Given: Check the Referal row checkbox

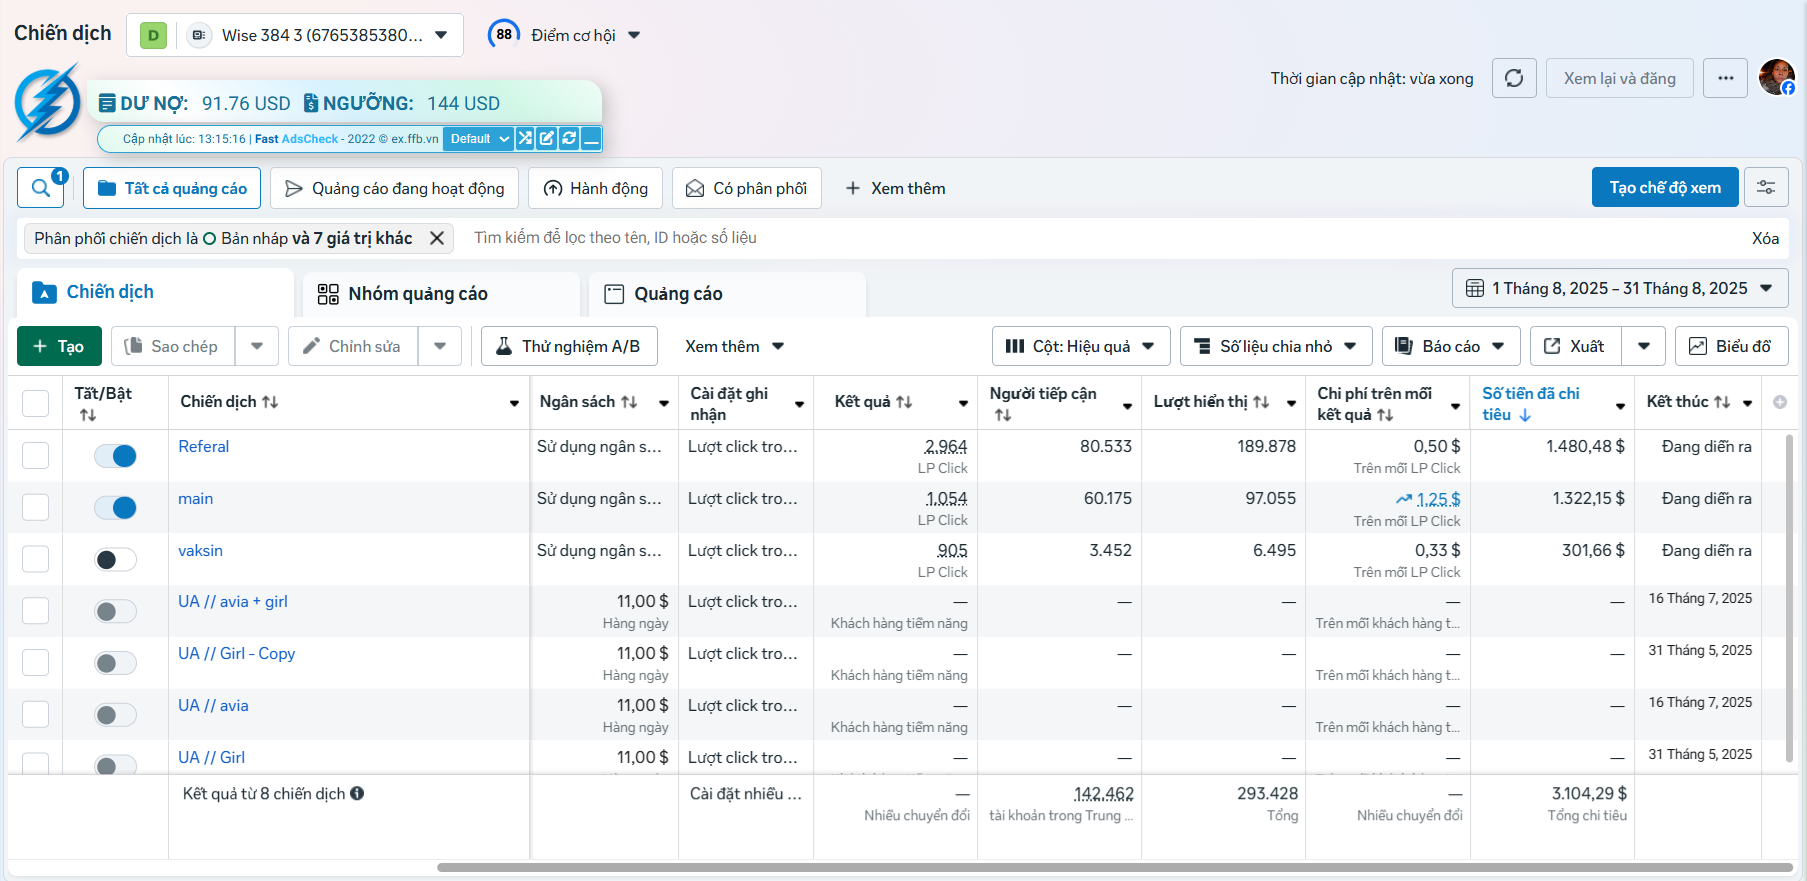Looking at the screenshot, I should (x=35, y=455).
